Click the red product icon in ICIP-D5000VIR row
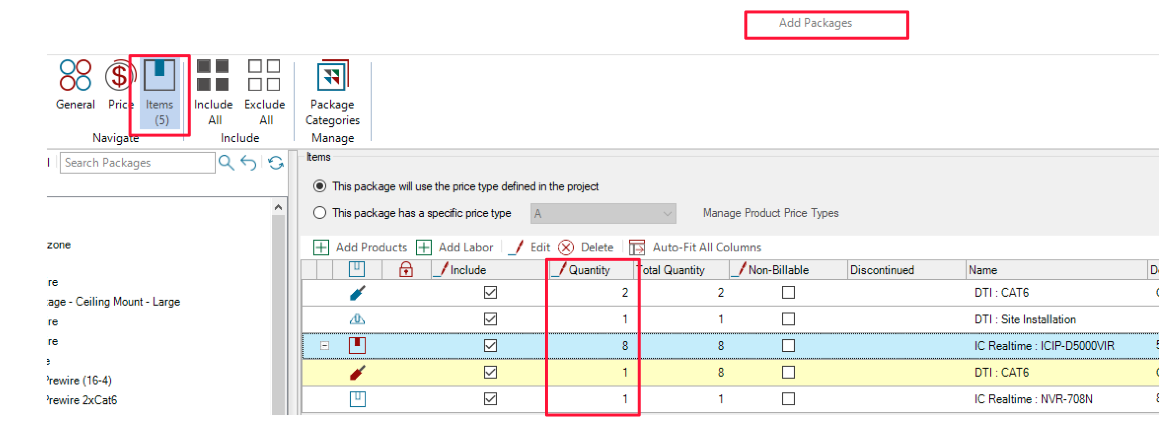This screenshot has width=1174, height=424. point(358,346)
